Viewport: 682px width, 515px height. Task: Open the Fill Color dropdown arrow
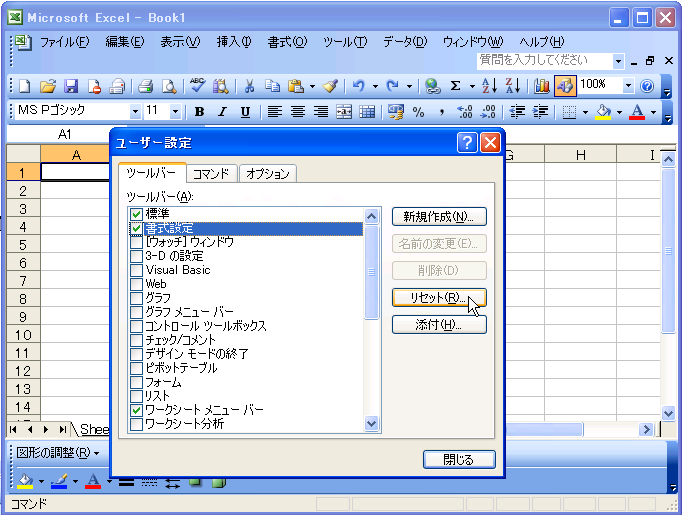click(x=619, y=112)
